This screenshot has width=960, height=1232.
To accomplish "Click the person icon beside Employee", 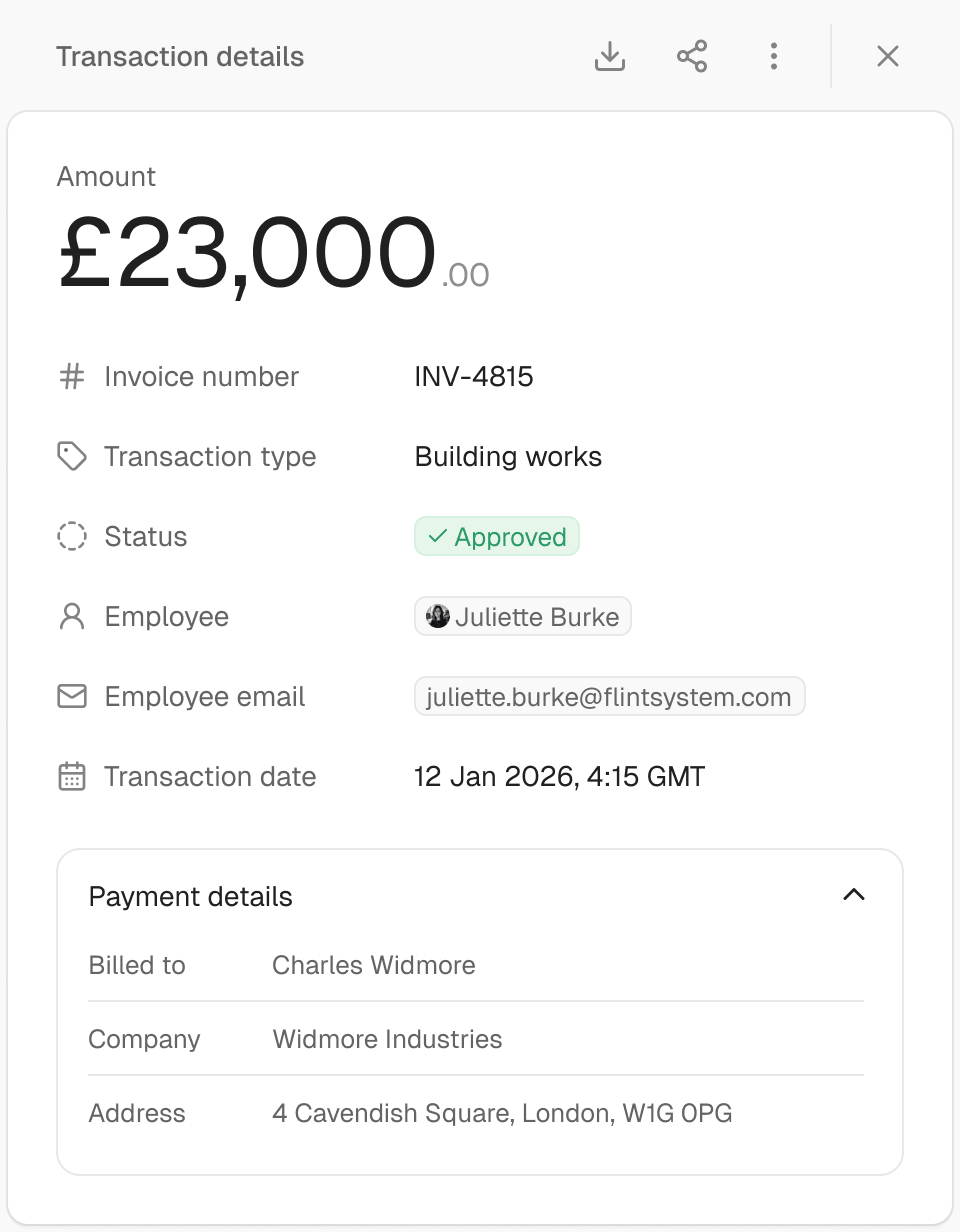I will (72, 617).
